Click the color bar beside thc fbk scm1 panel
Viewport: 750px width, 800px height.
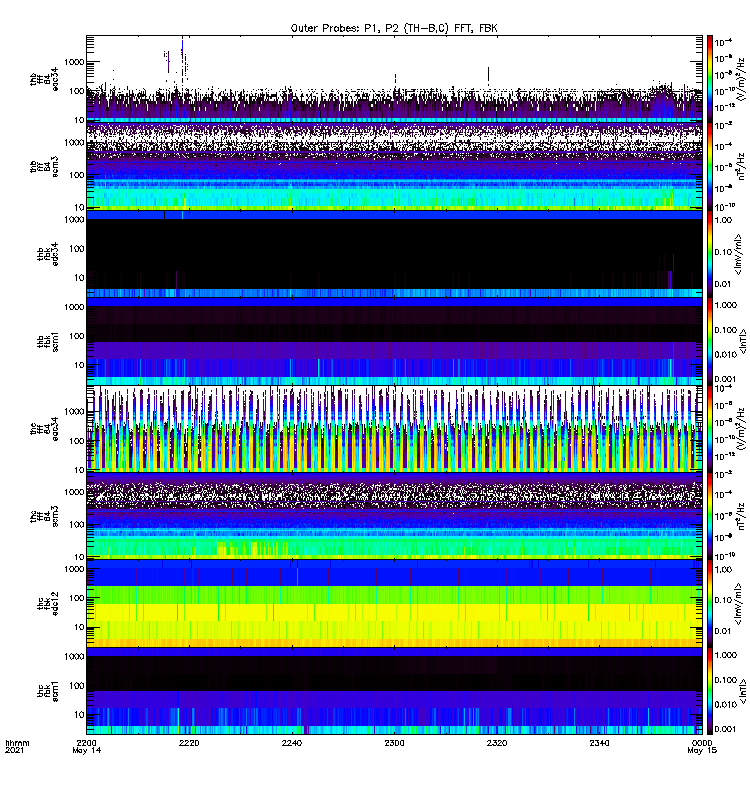coord(710,691)
